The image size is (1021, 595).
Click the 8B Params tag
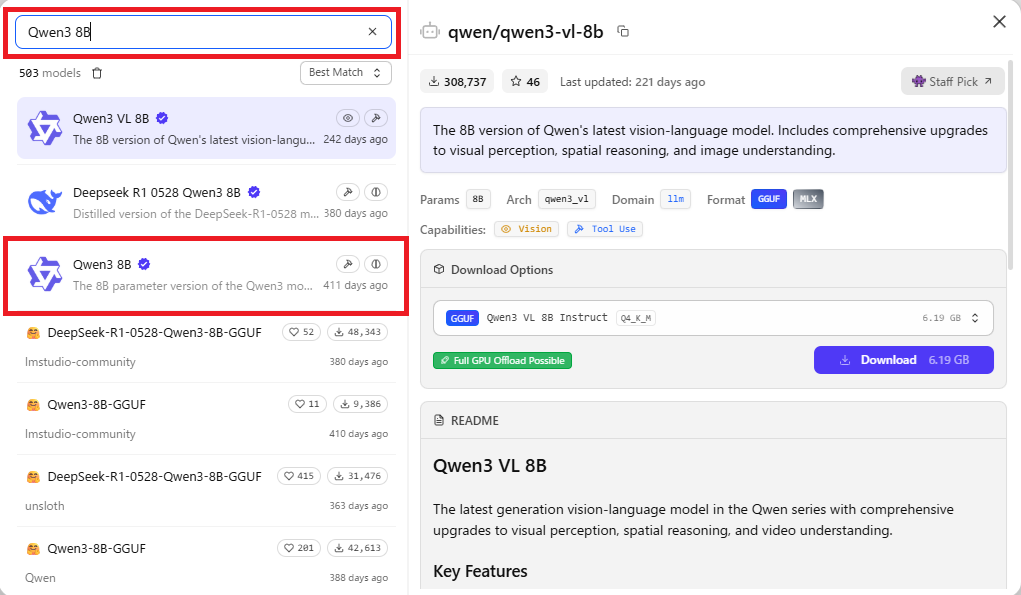tap(478, 199)
